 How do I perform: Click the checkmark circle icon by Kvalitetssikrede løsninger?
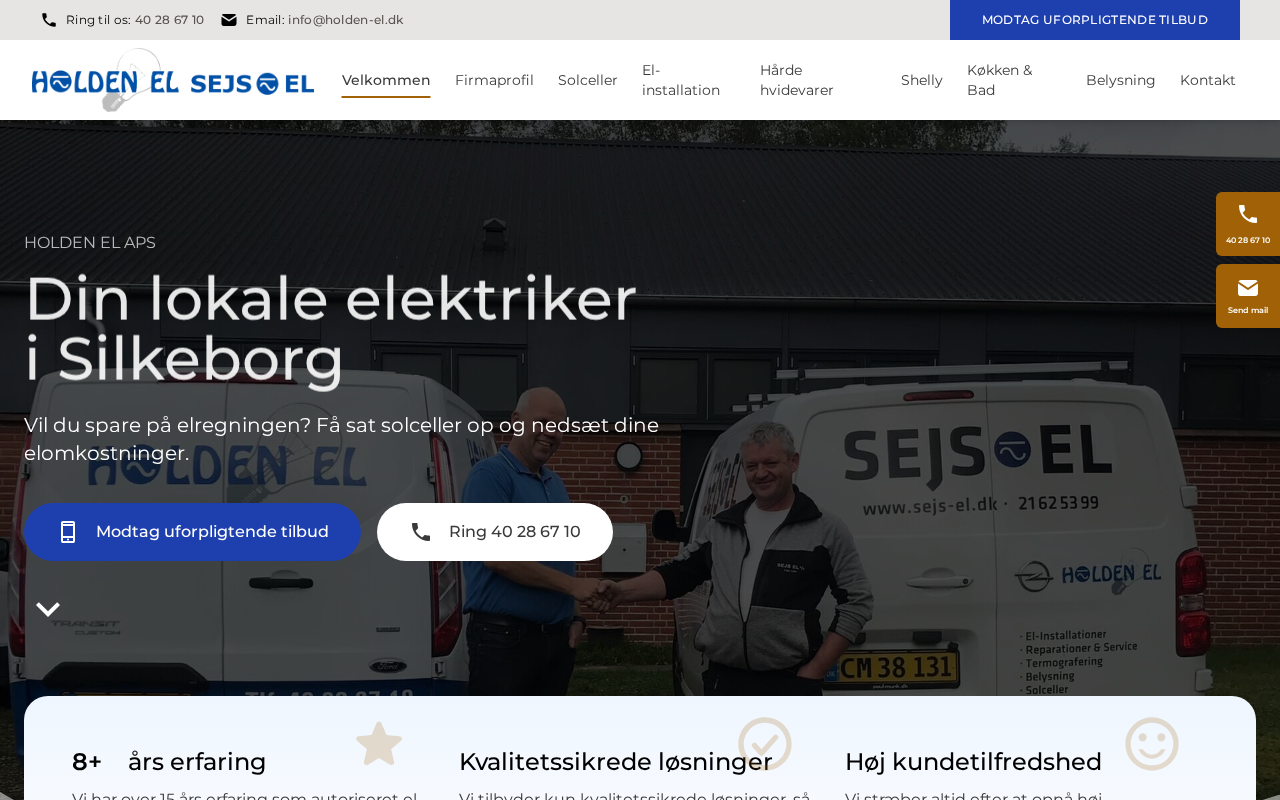[x=765, y=744]
